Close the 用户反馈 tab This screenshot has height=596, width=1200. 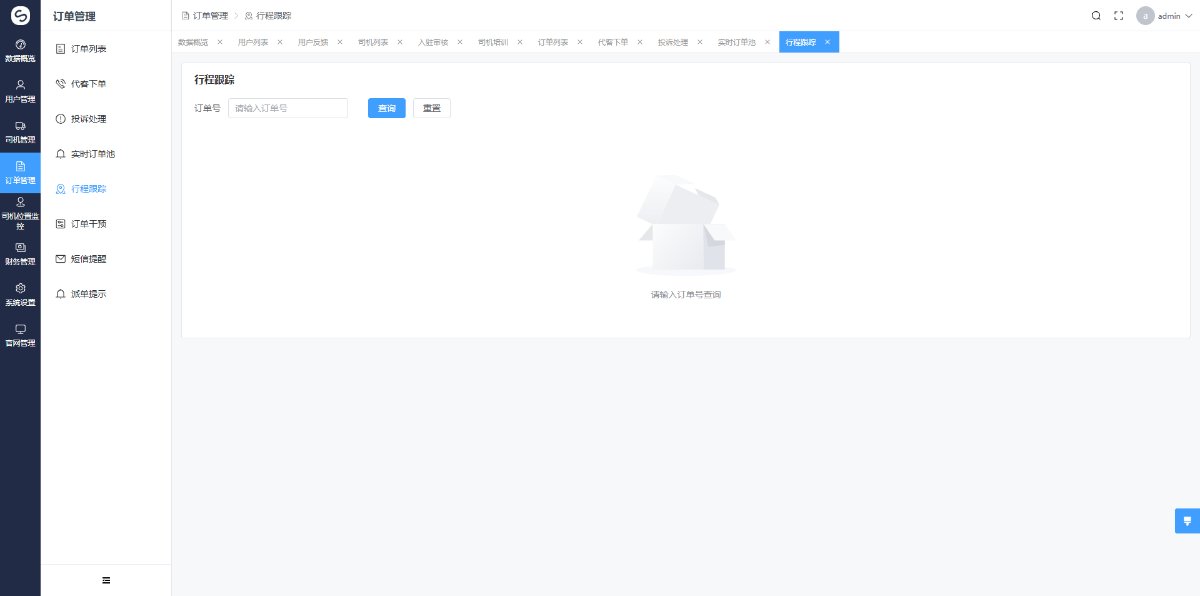tap(340, 42)
